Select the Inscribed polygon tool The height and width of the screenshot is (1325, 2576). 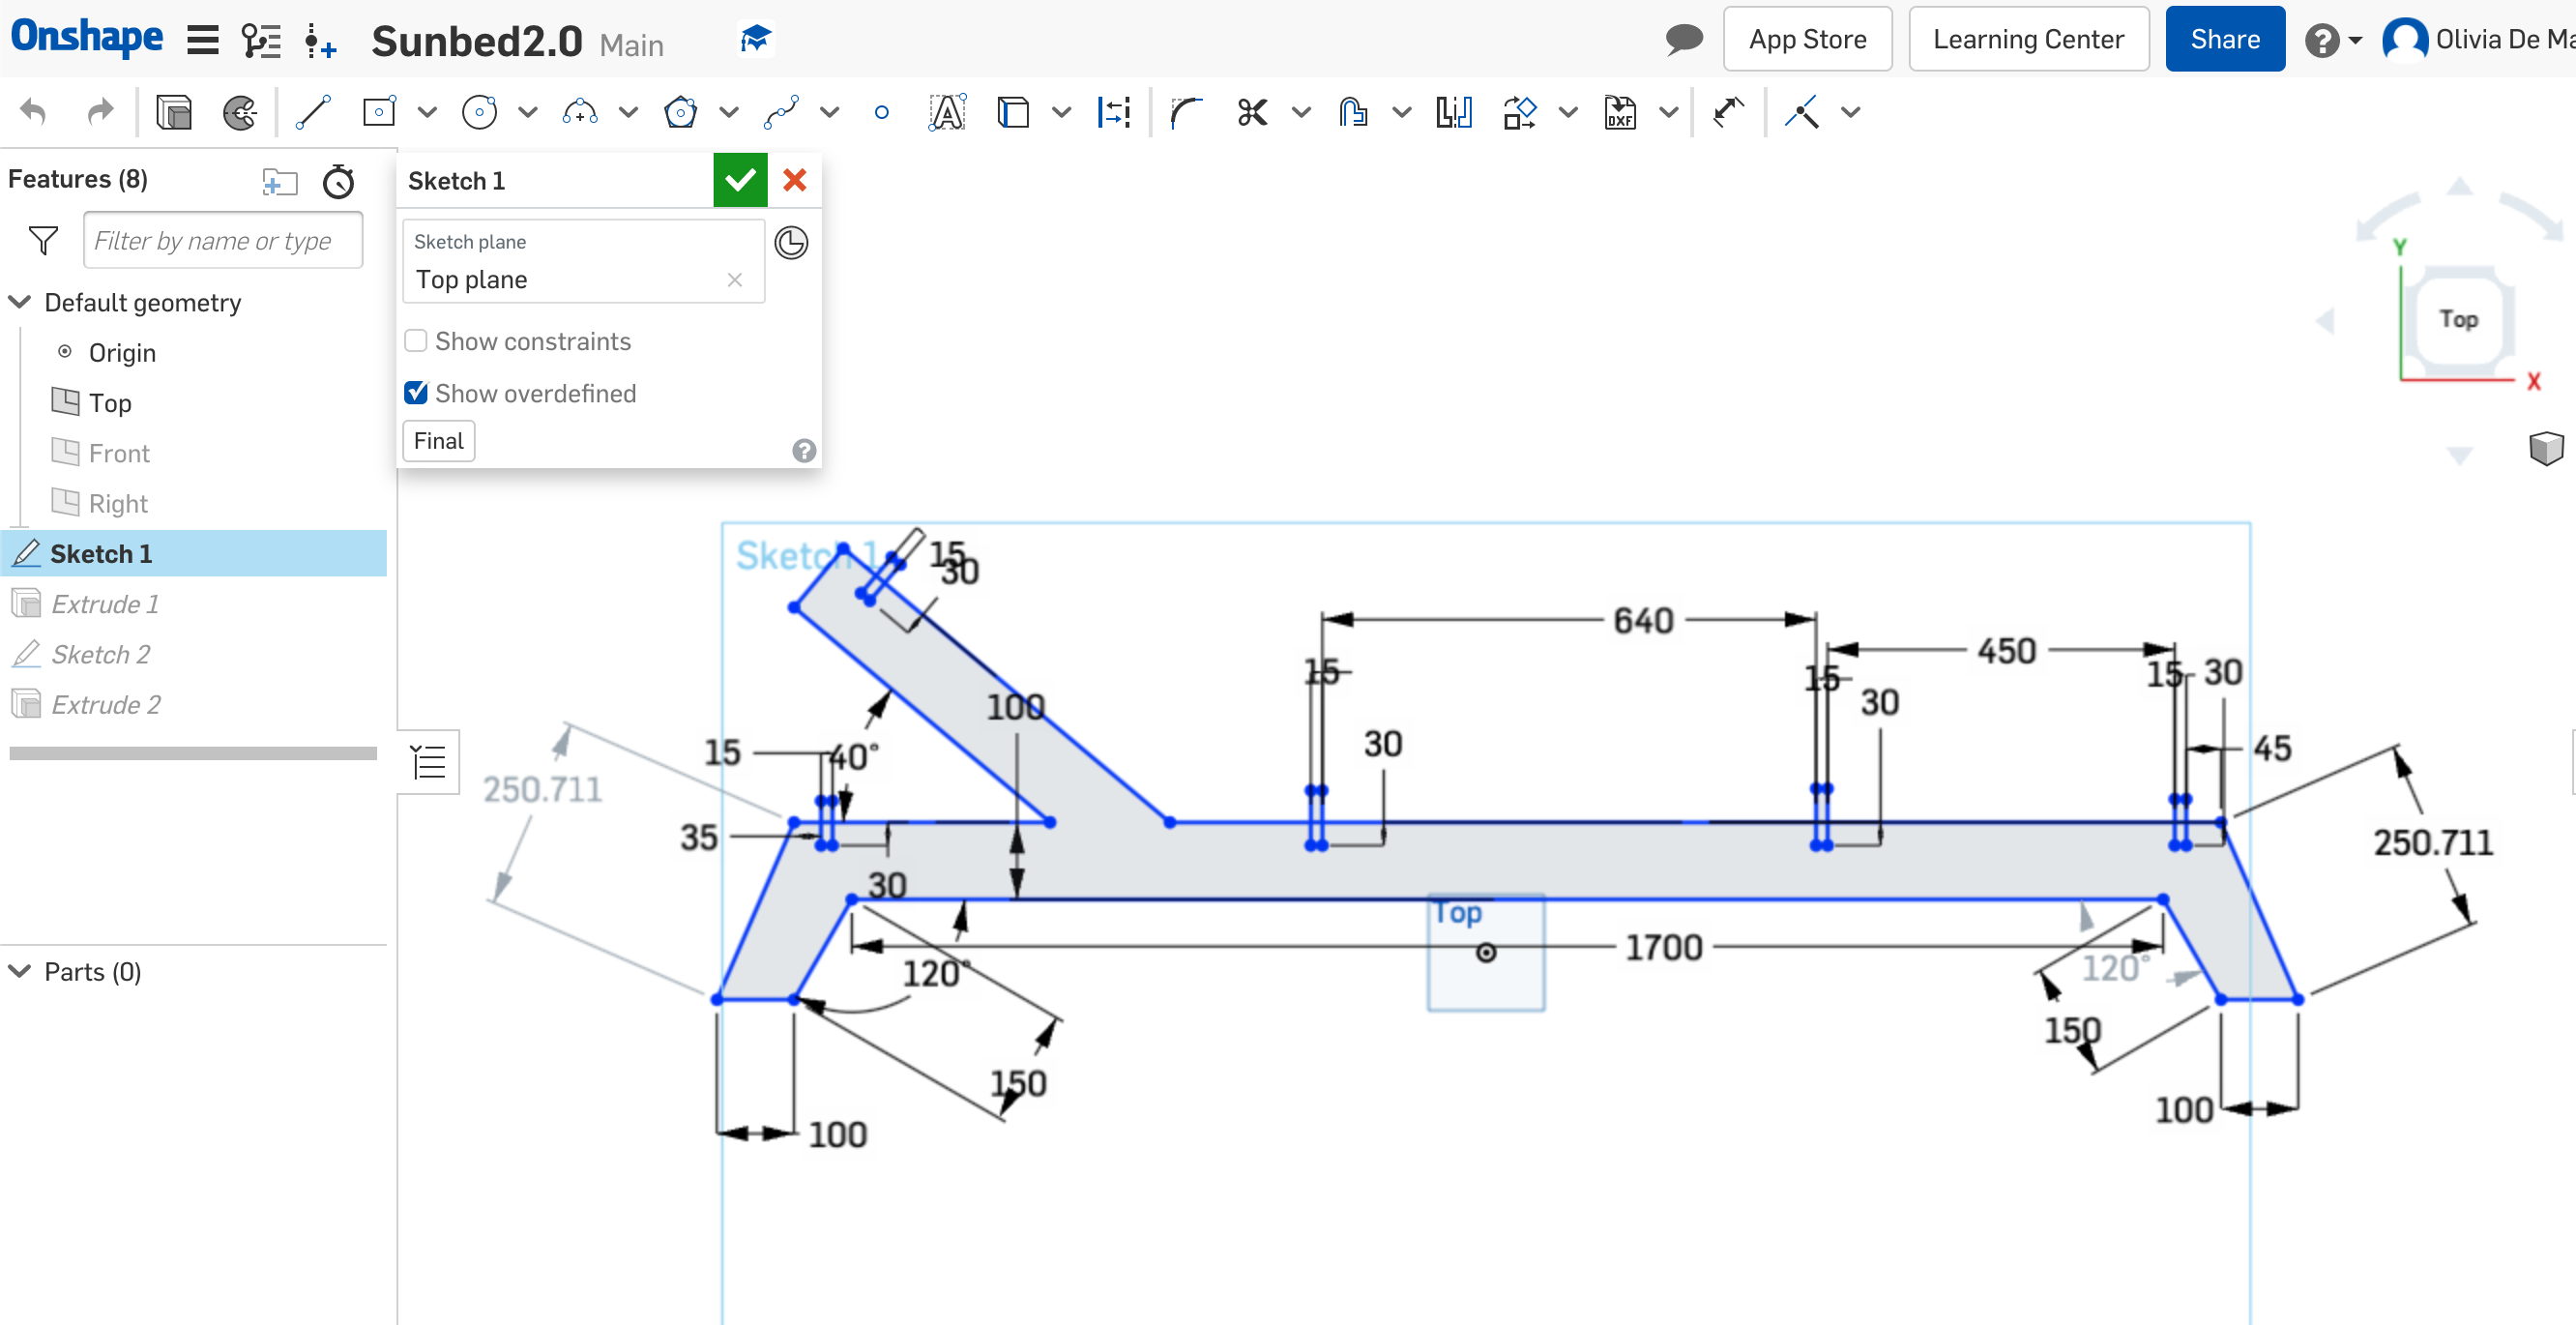tap(681, 112)
